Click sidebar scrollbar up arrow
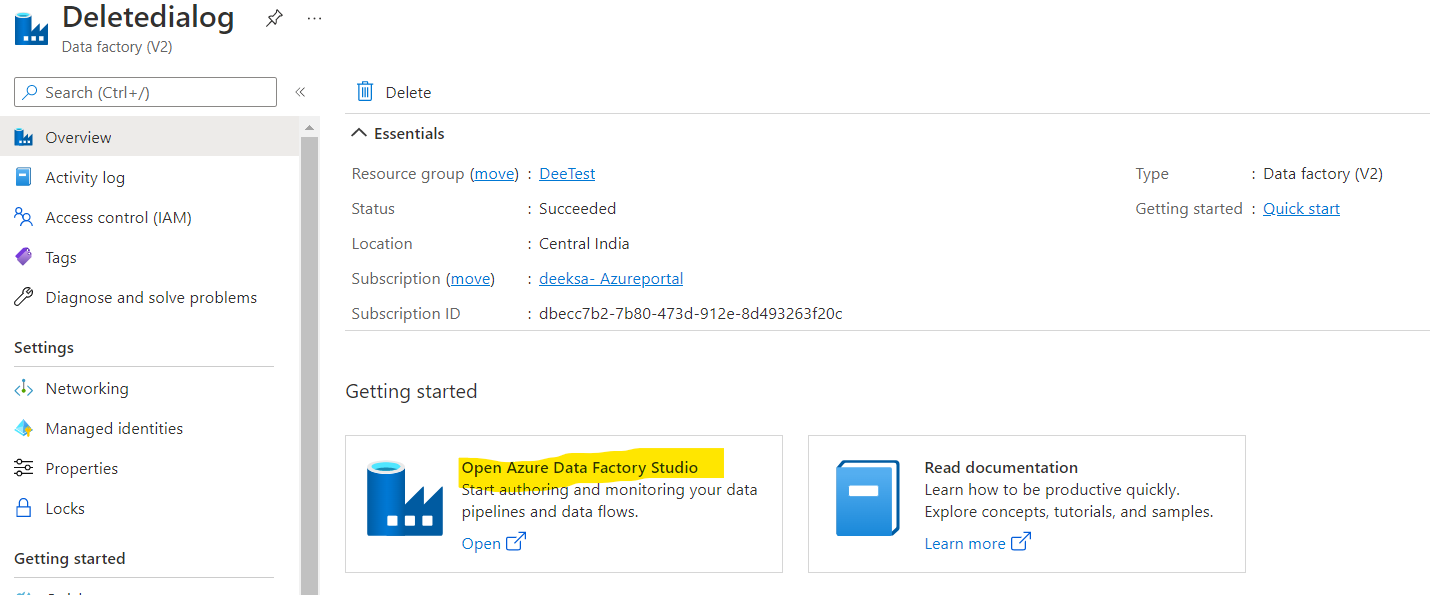Screen dimensions: 1430x595 310,127
